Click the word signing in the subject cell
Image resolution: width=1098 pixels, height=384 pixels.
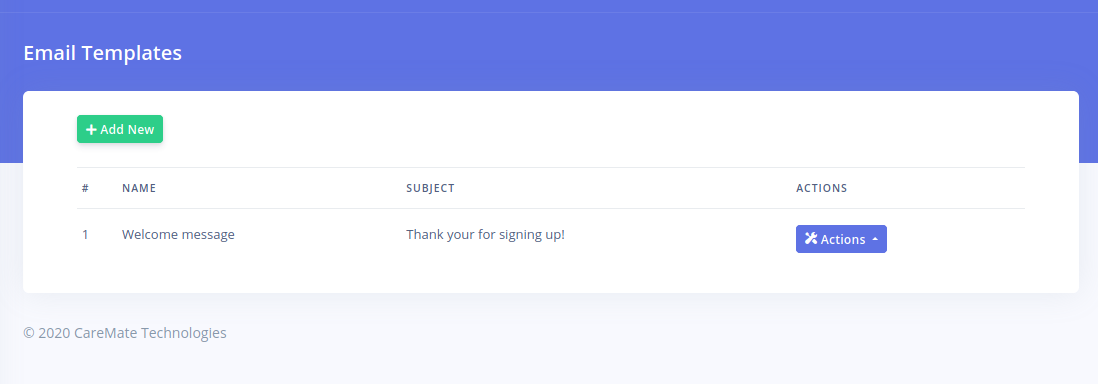(519, 235)
